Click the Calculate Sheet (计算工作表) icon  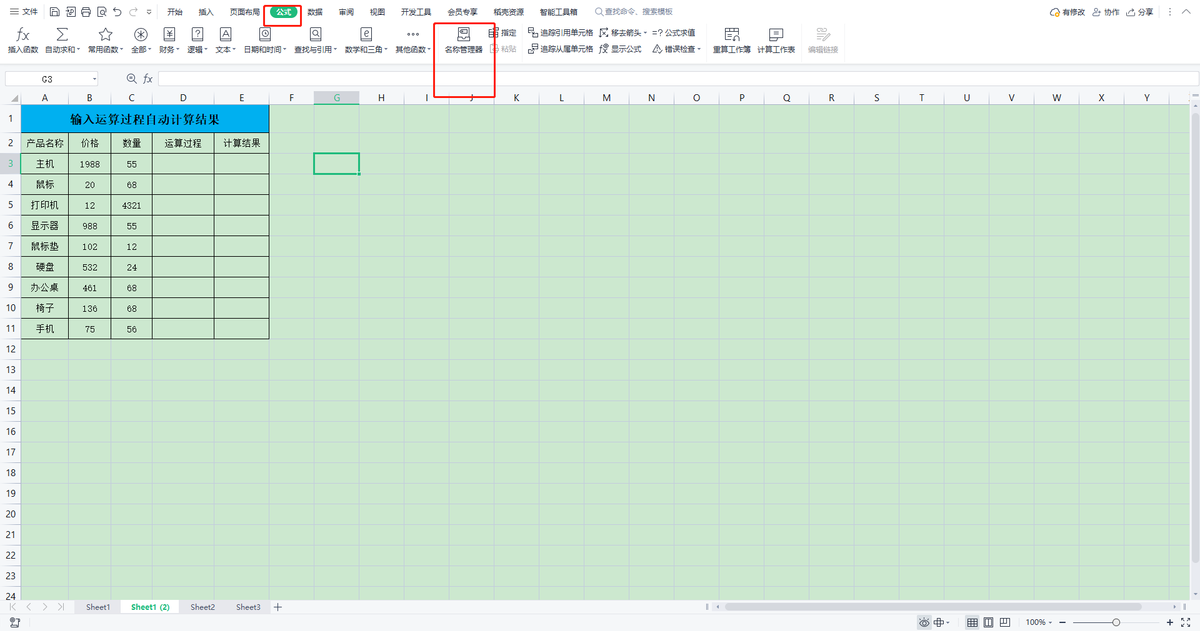tap(776, 34)
